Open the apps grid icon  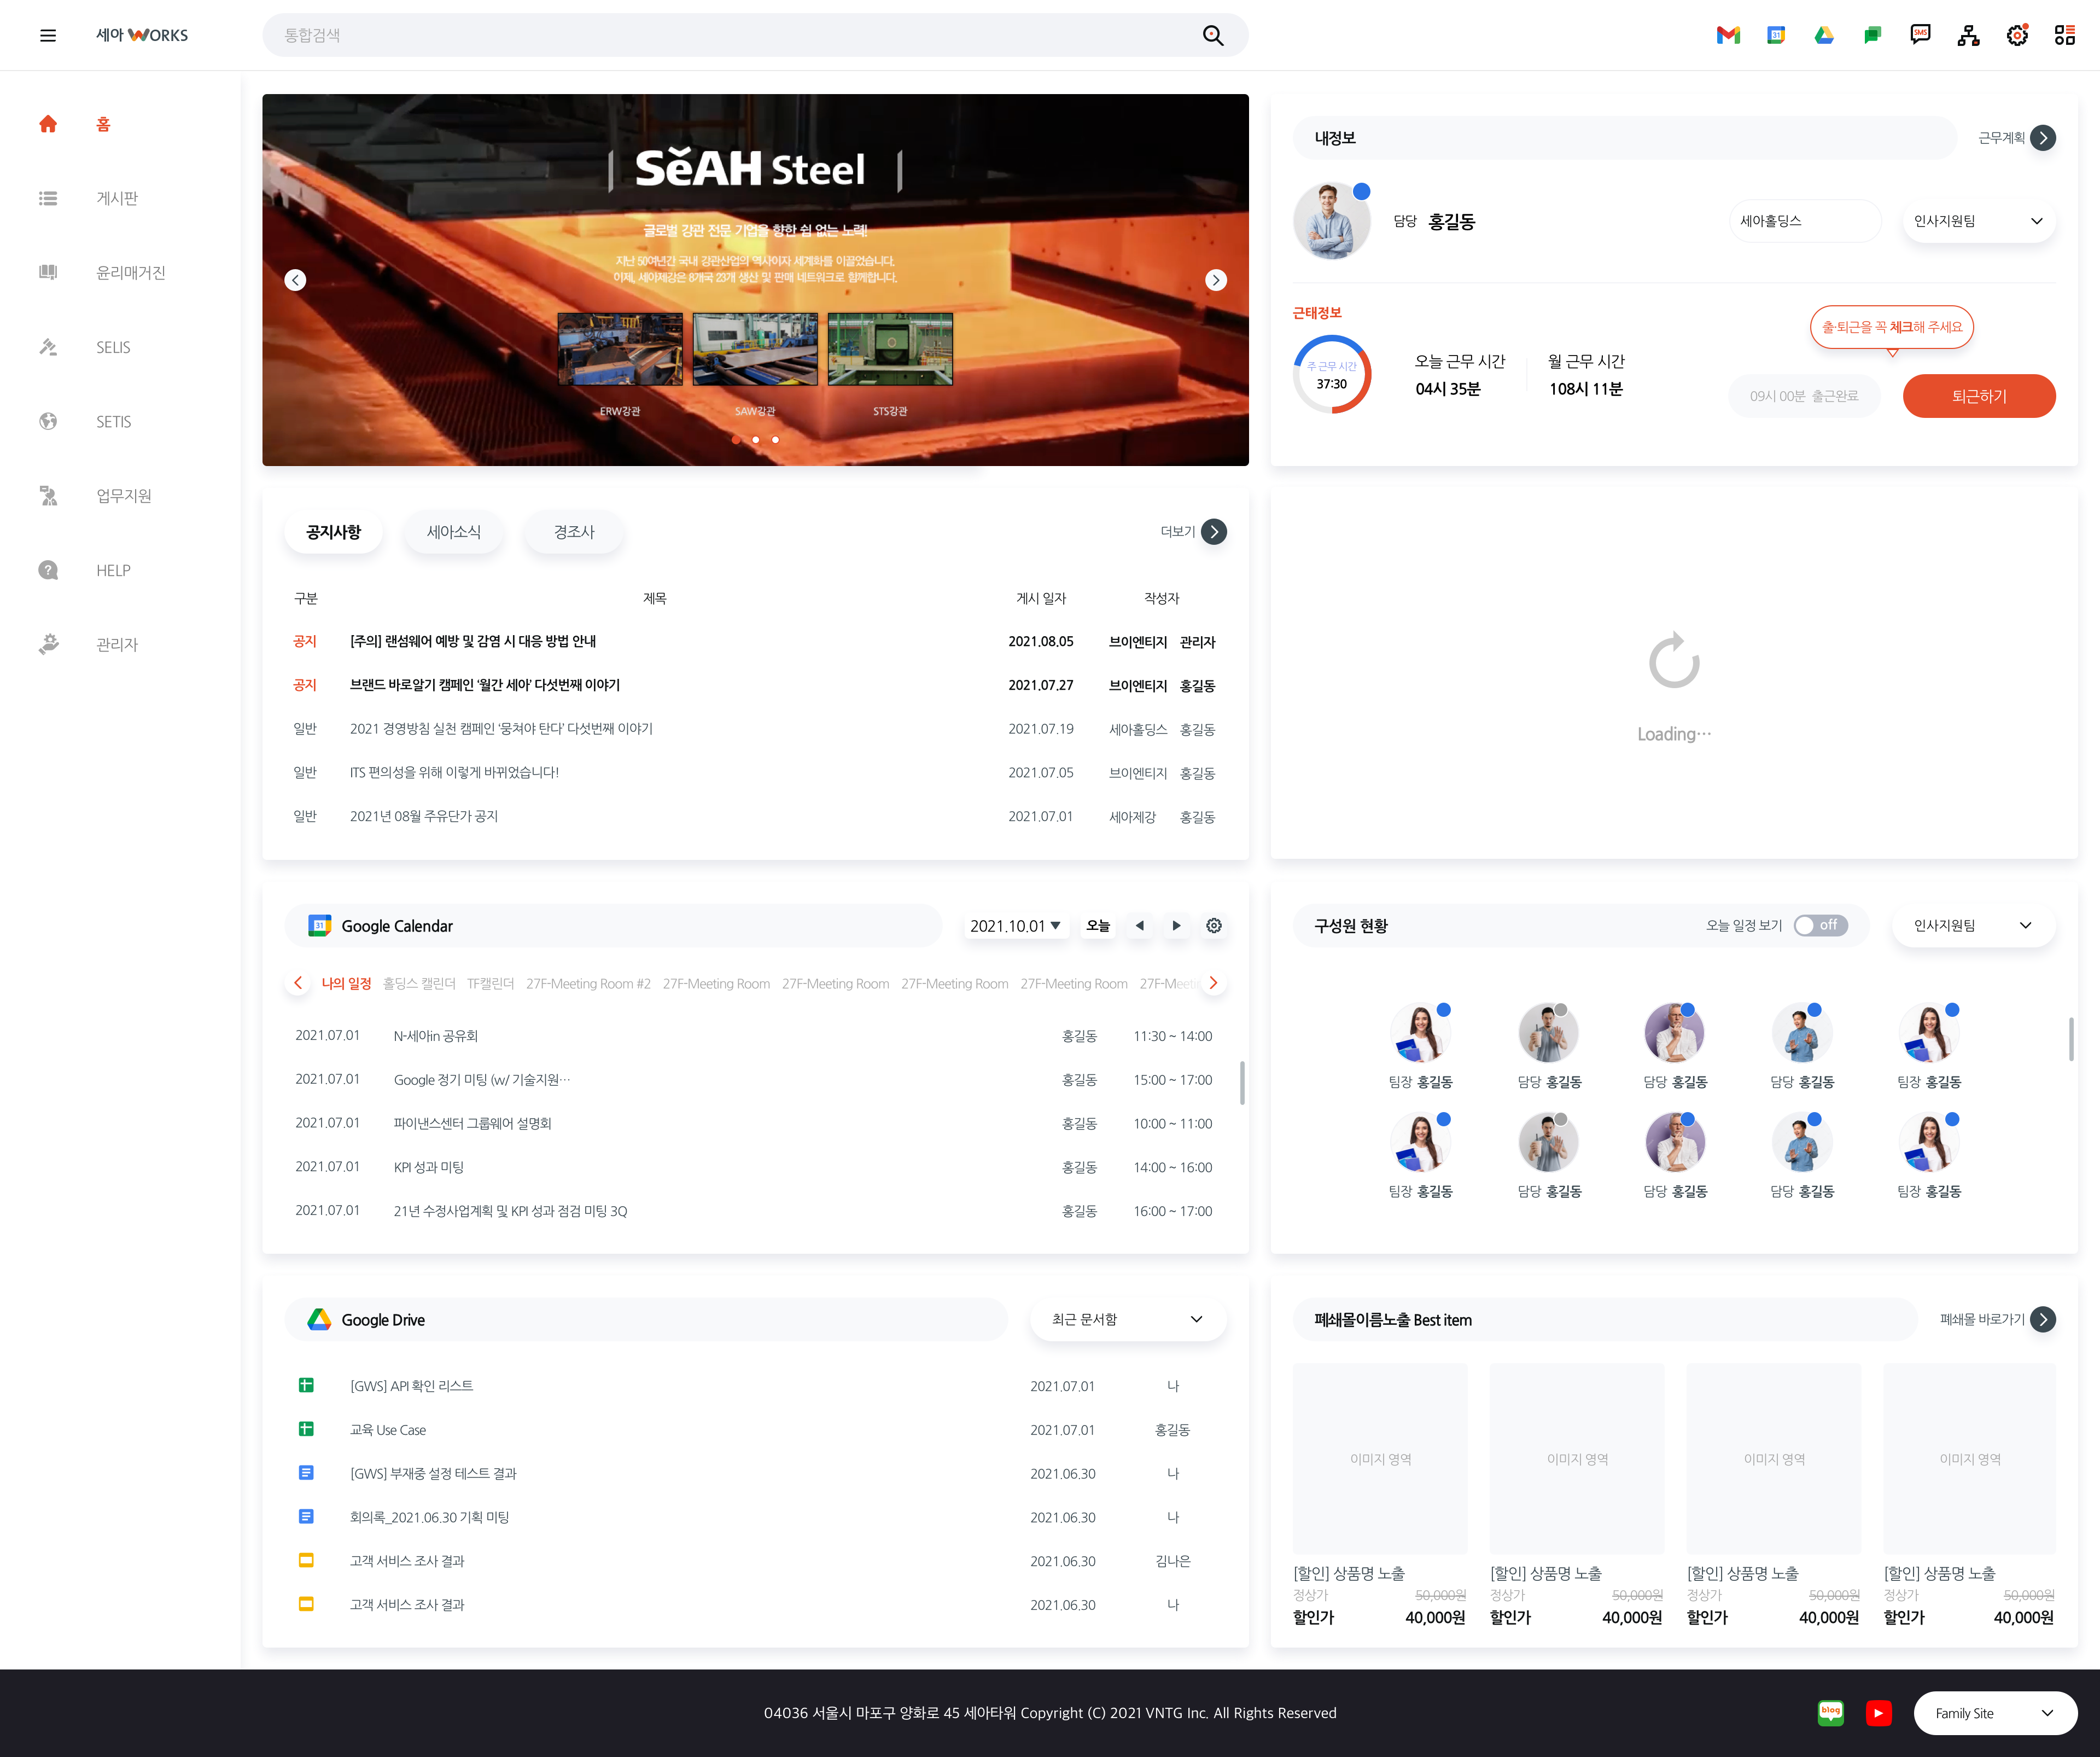[2064, 35]
